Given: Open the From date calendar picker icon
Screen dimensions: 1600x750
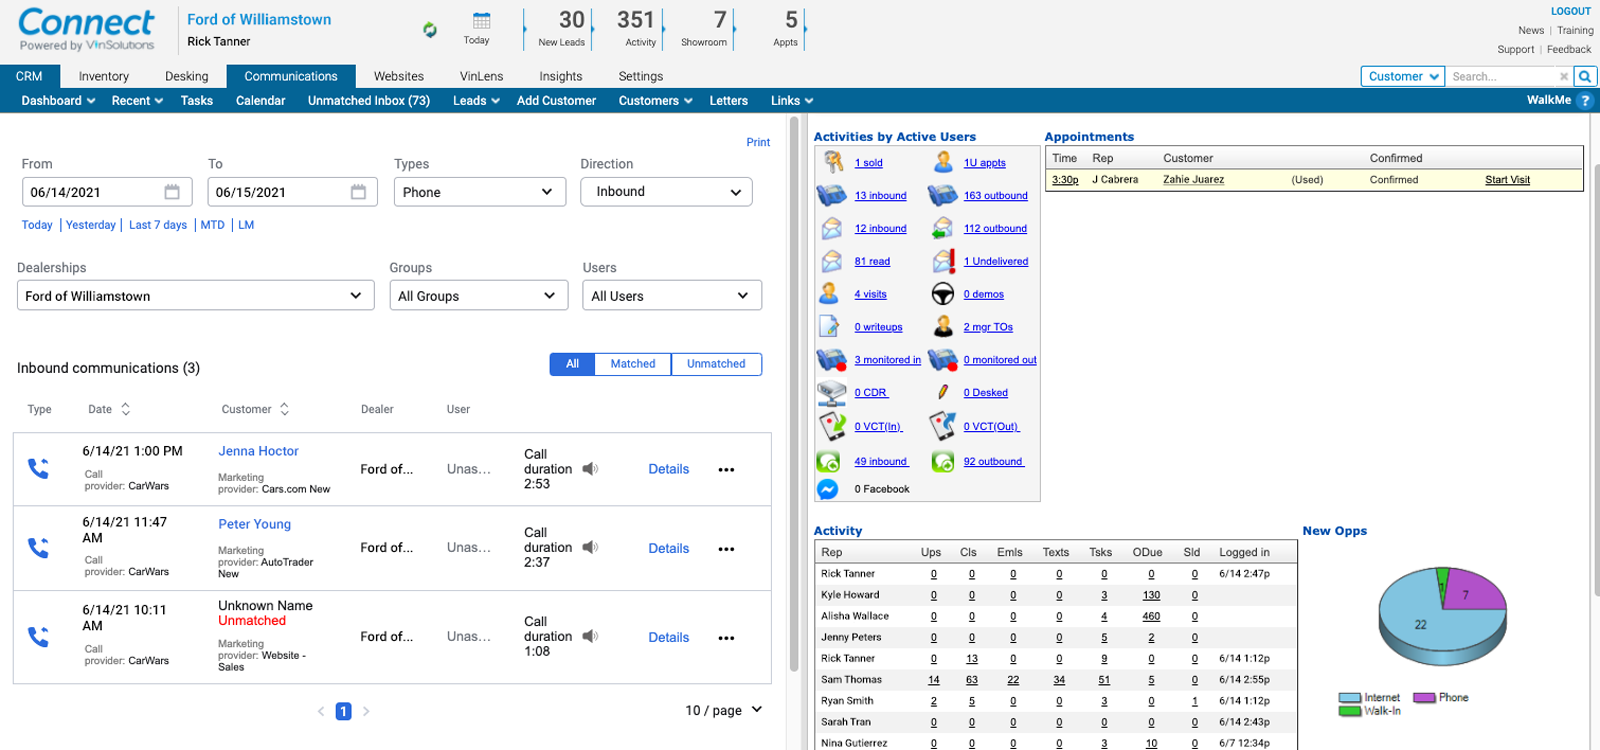Looking at the screenshot, I should click(x=172, y=192).
